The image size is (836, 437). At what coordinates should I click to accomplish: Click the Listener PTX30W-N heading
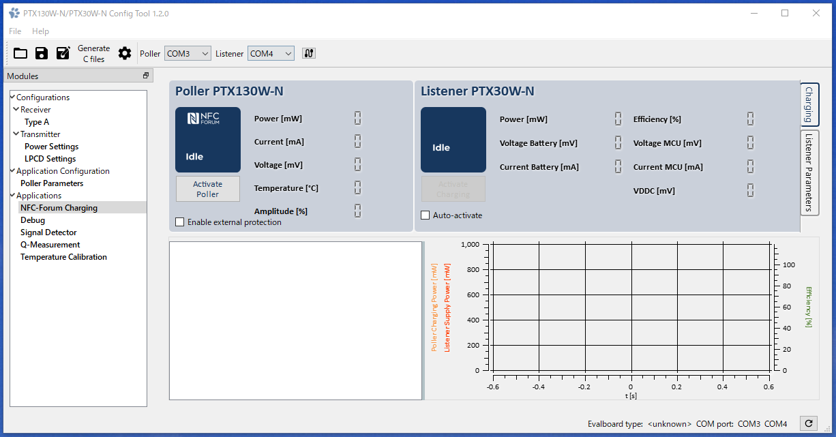pyautogui.click(x=477, y=91)
